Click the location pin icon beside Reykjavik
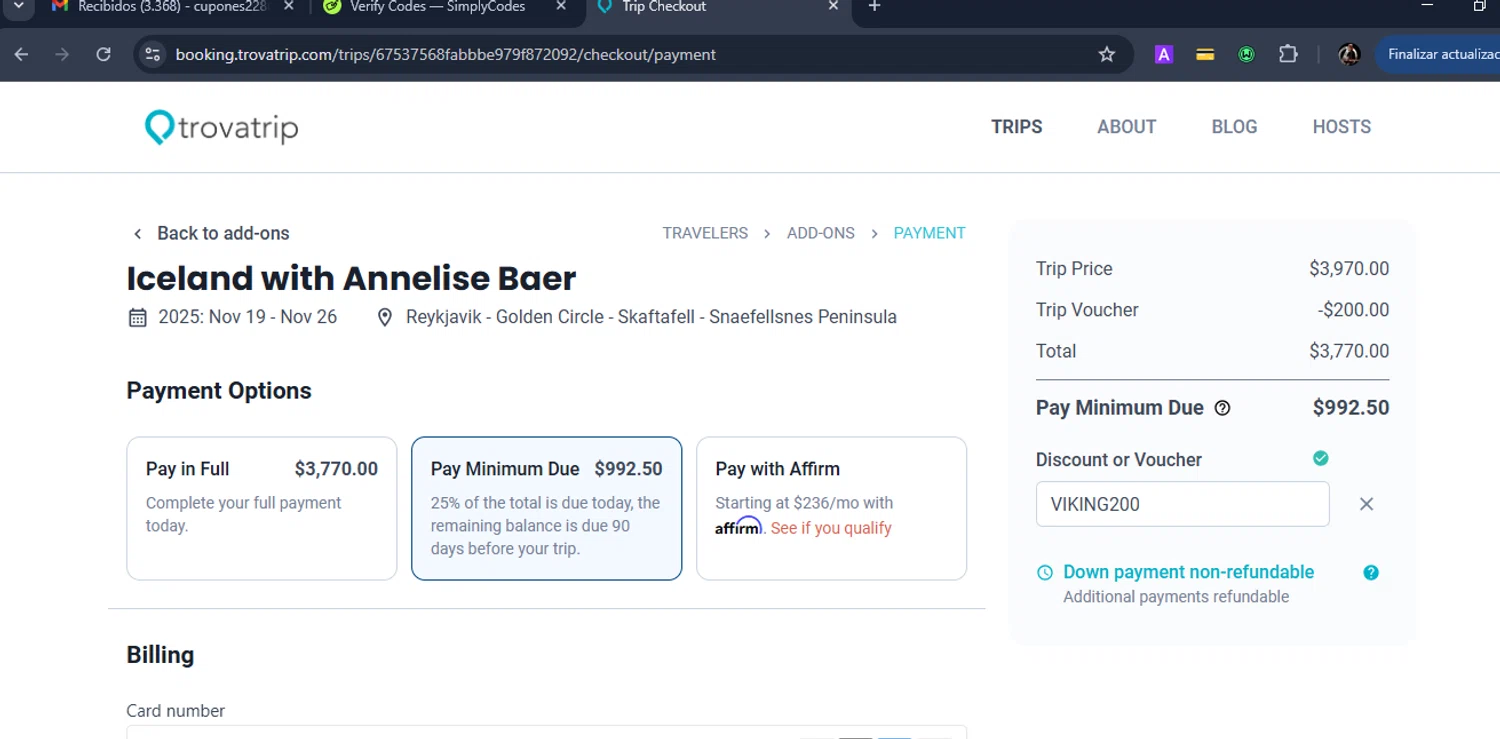Screen dimensions: 1500x739 coord(384,317)
